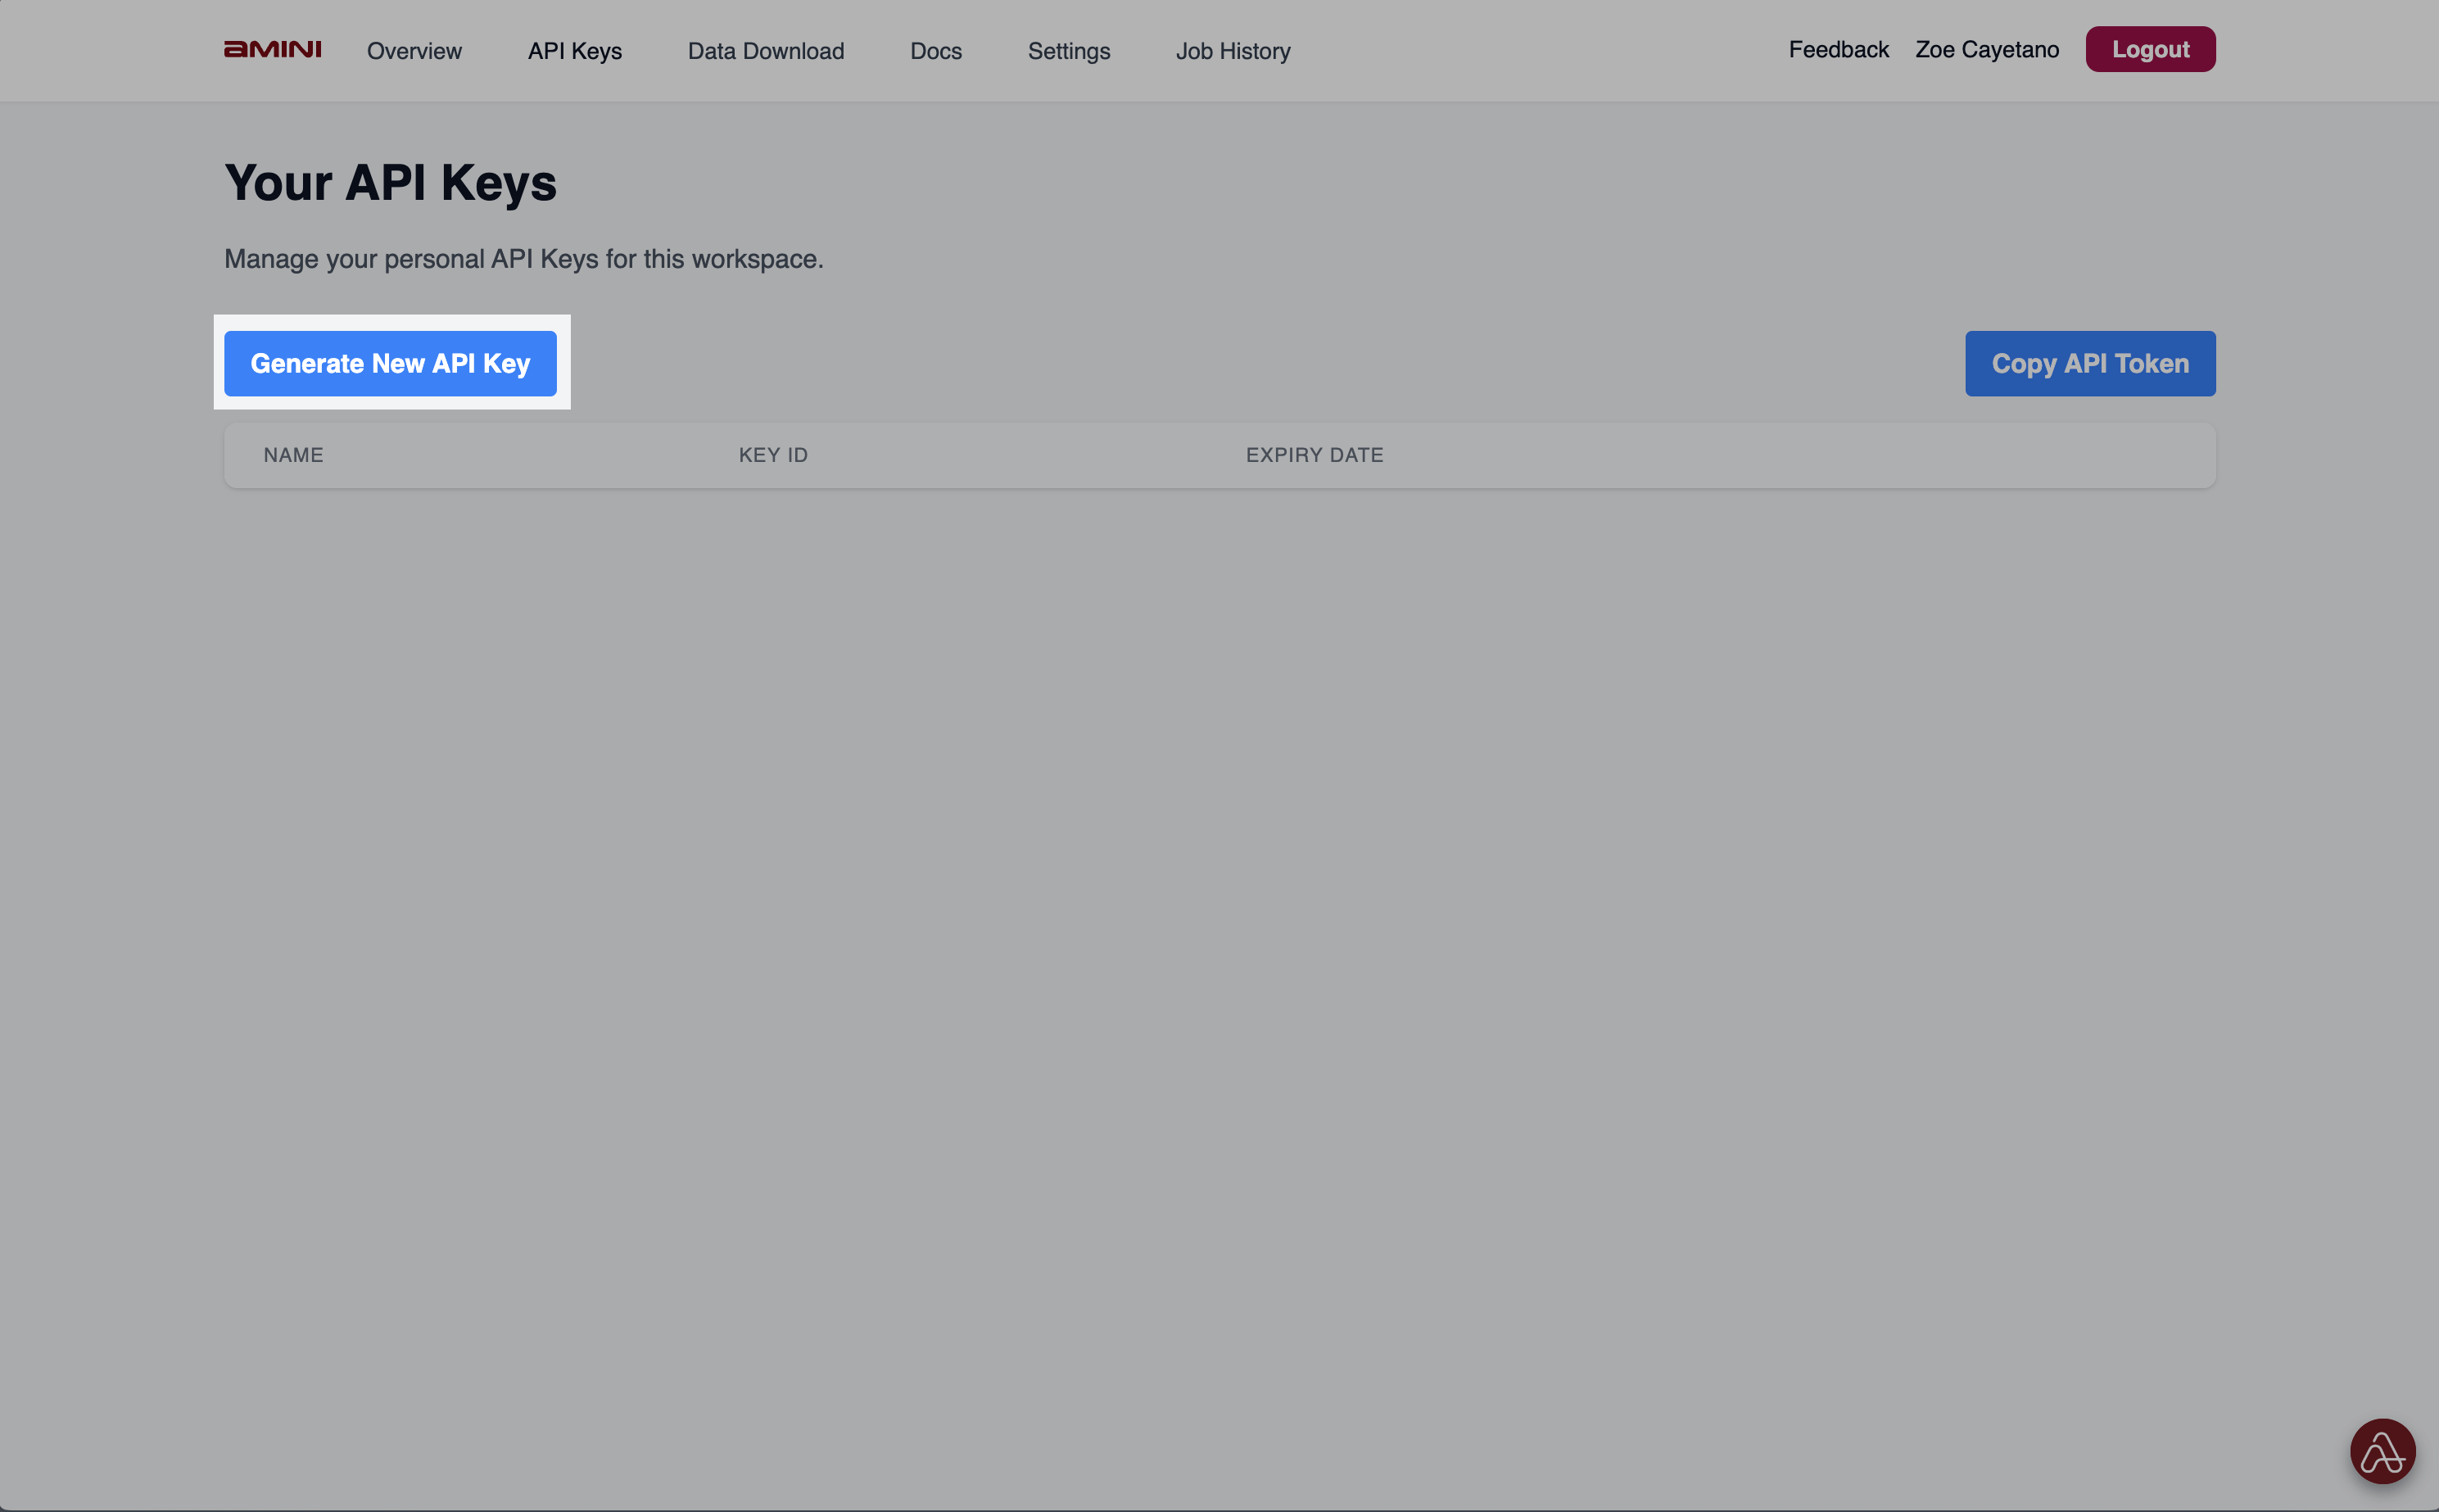2439x1512 pixels.
Task: Click the Manage your personal API Keys text
Action: tap(524, 259)
